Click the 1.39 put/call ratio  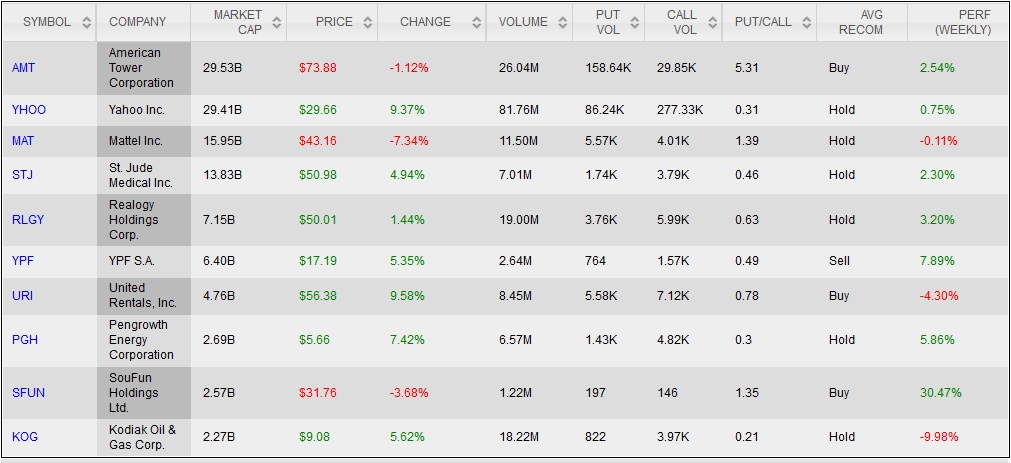coord(747,141)
